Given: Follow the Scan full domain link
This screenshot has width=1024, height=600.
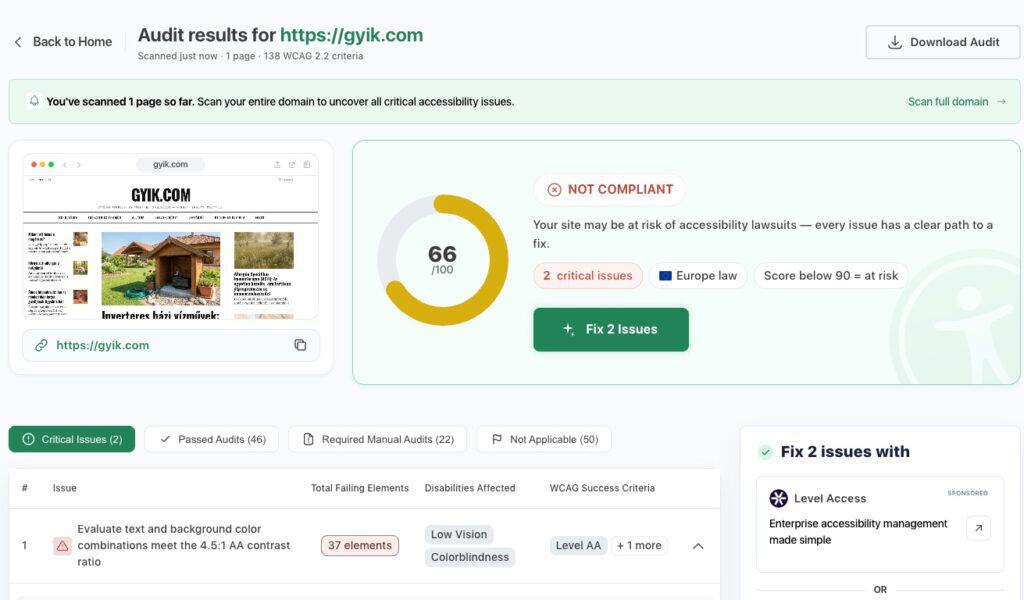Looking at the screenshot, I should (956, 102).
